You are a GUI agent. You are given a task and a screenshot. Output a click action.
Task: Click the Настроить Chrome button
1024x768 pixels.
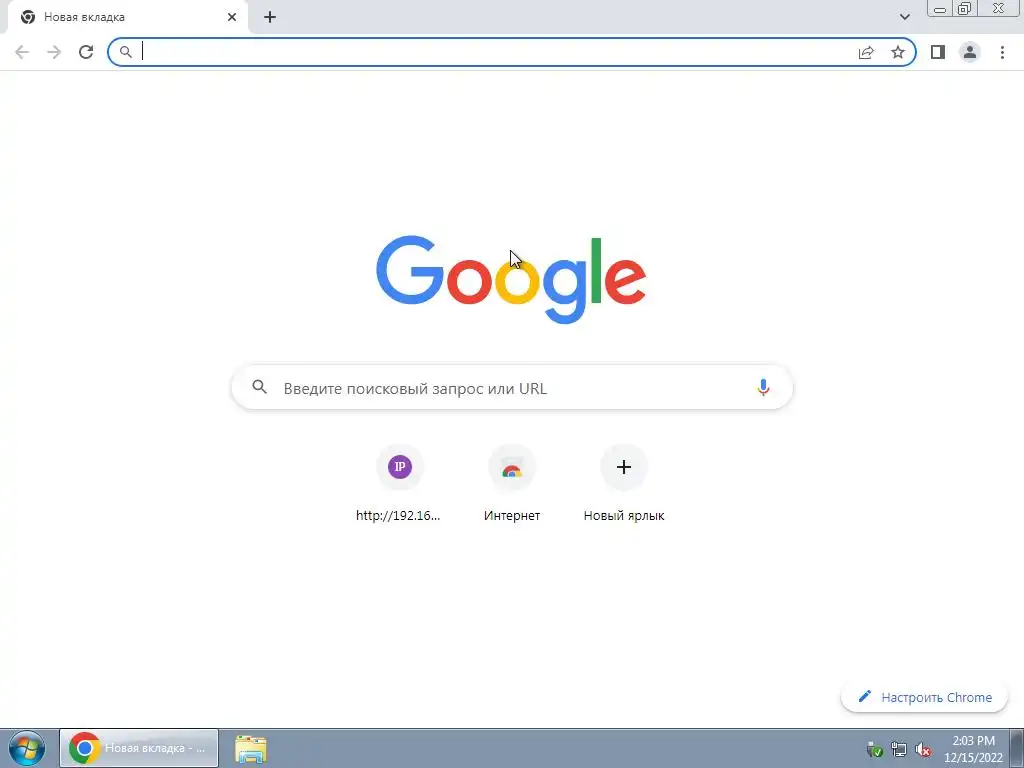click(925, 697)
